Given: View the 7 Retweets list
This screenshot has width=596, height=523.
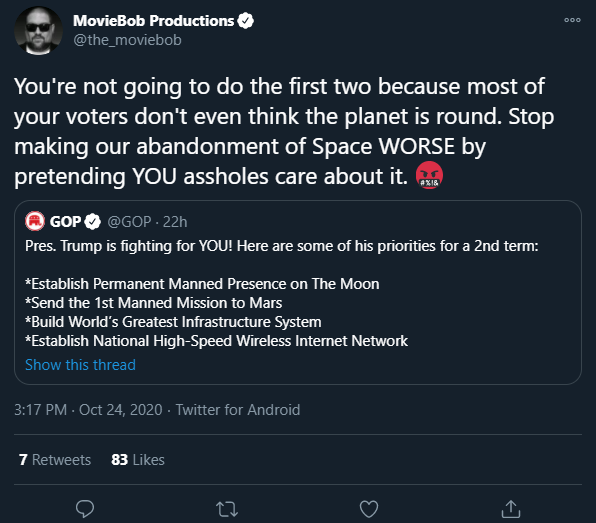Looking at the screenshot, I should [x=55, y=460].
